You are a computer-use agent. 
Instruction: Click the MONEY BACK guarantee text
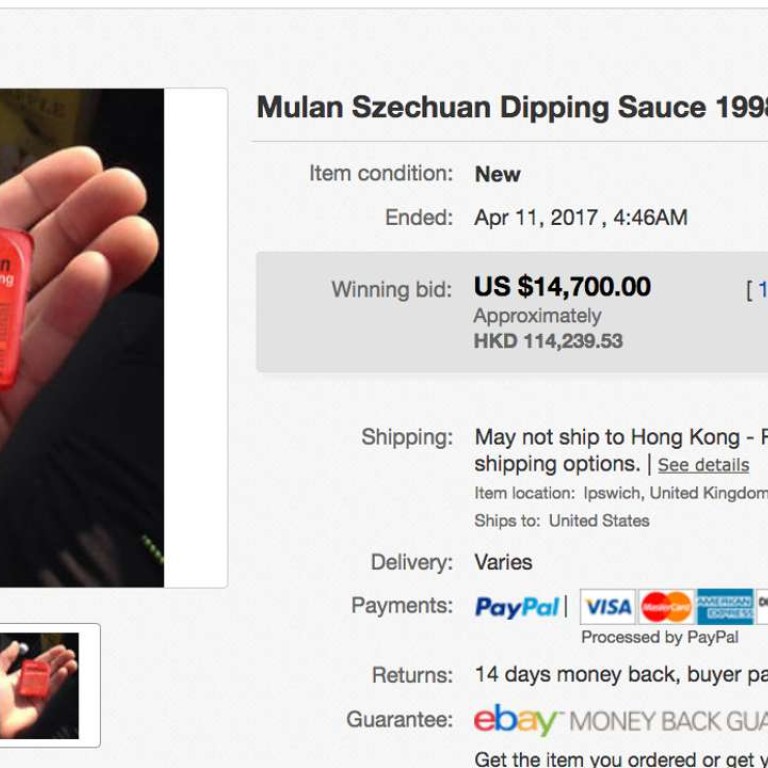click(x=668, y=721)
